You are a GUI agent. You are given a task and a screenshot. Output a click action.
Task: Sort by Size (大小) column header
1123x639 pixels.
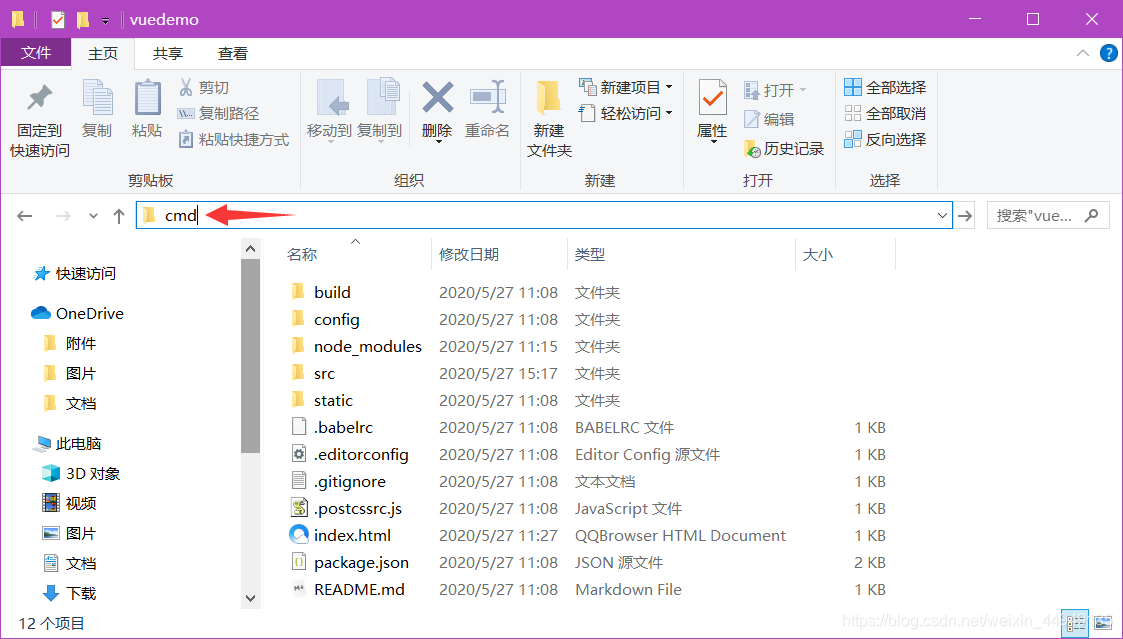818,254
